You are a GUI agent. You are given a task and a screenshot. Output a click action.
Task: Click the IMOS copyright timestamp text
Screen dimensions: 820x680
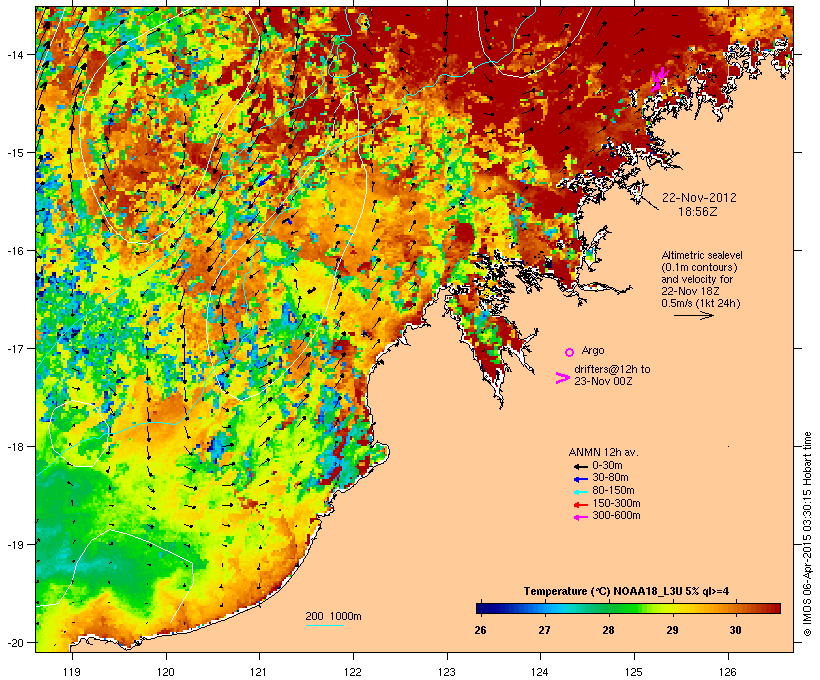pos(807,534)
